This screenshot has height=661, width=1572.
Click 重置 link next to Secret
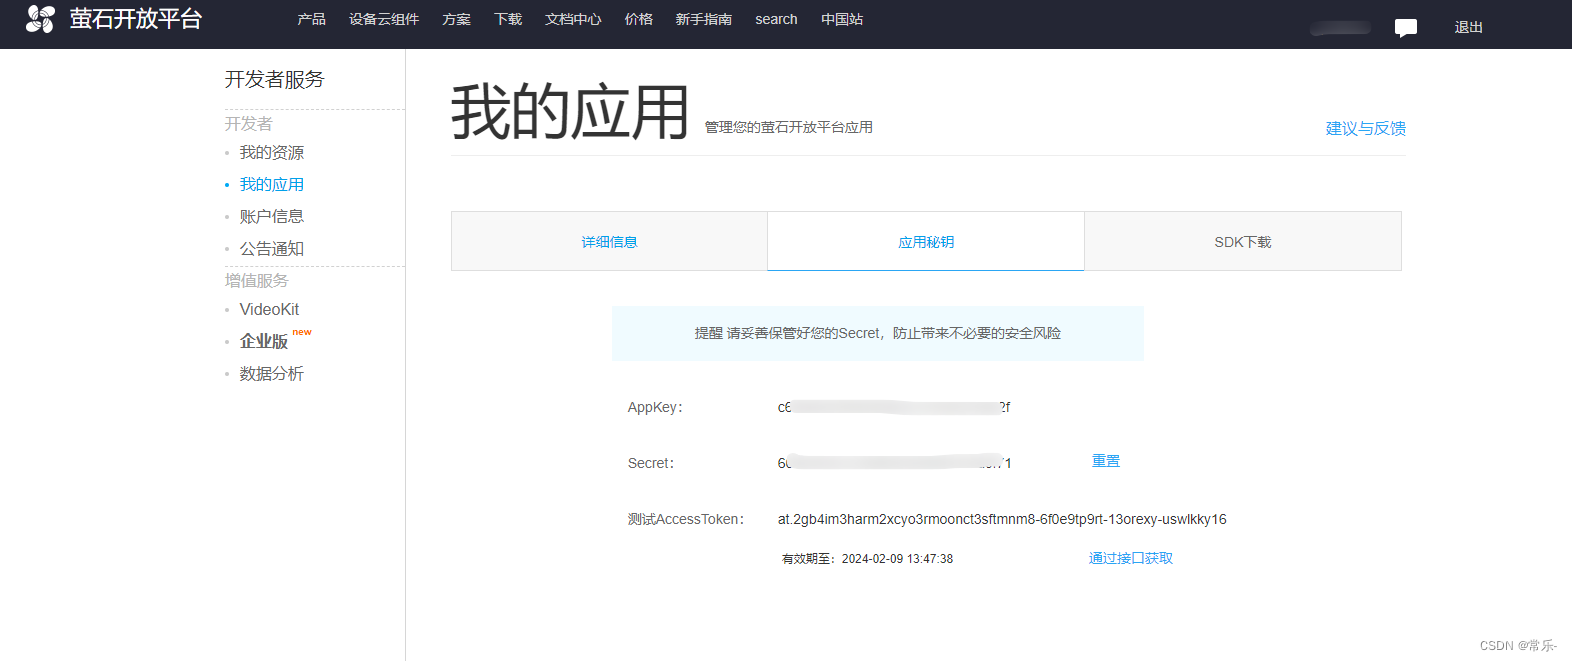click(x=1105, y=461)
